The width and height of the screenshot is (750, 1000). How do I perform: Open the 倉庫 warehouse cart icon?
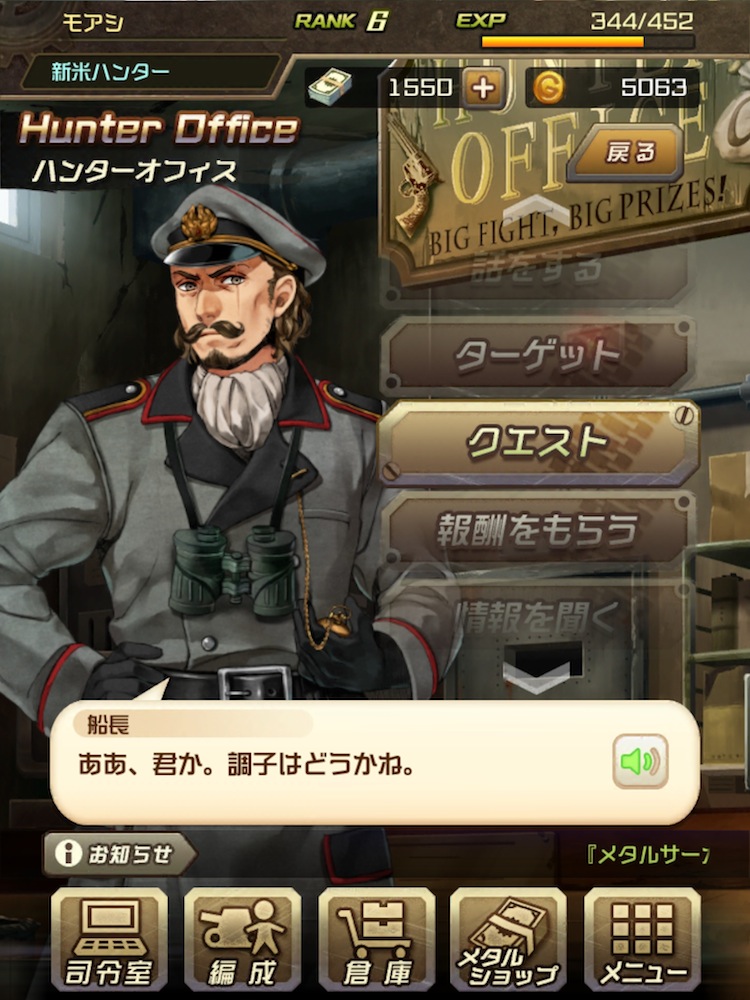pyautogui.click(x=376, y=939)
